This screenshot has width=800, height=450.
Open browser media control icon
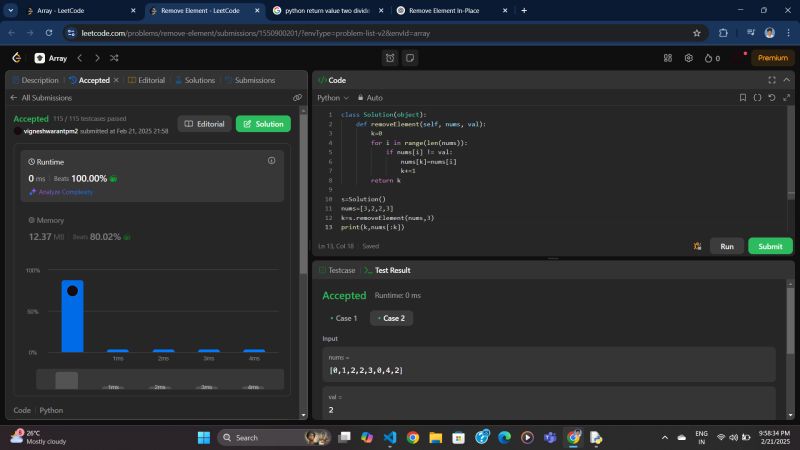point(751,33)
